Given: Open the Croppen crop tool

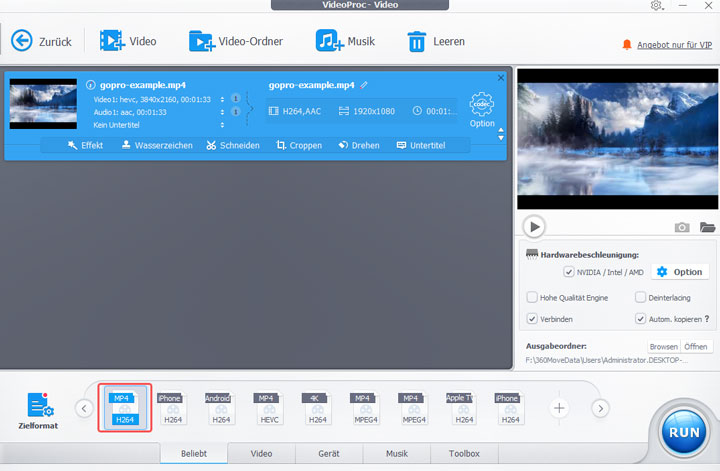Looking at the screenshot, I should [299, 146].
